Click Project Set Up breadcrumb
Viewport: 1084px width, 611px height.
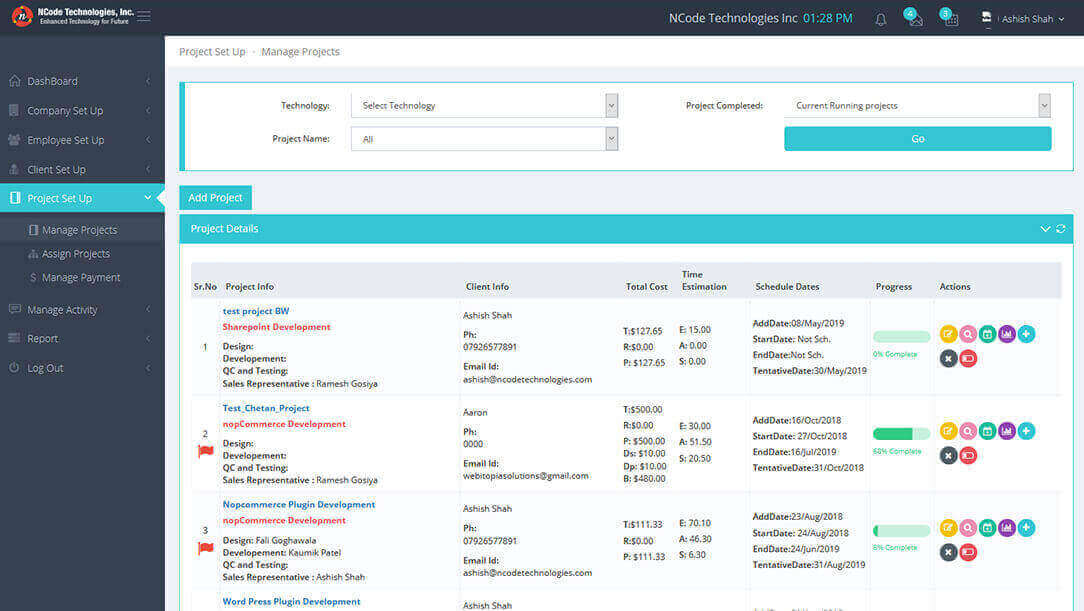pyautogui.click(x=212, y=52)
